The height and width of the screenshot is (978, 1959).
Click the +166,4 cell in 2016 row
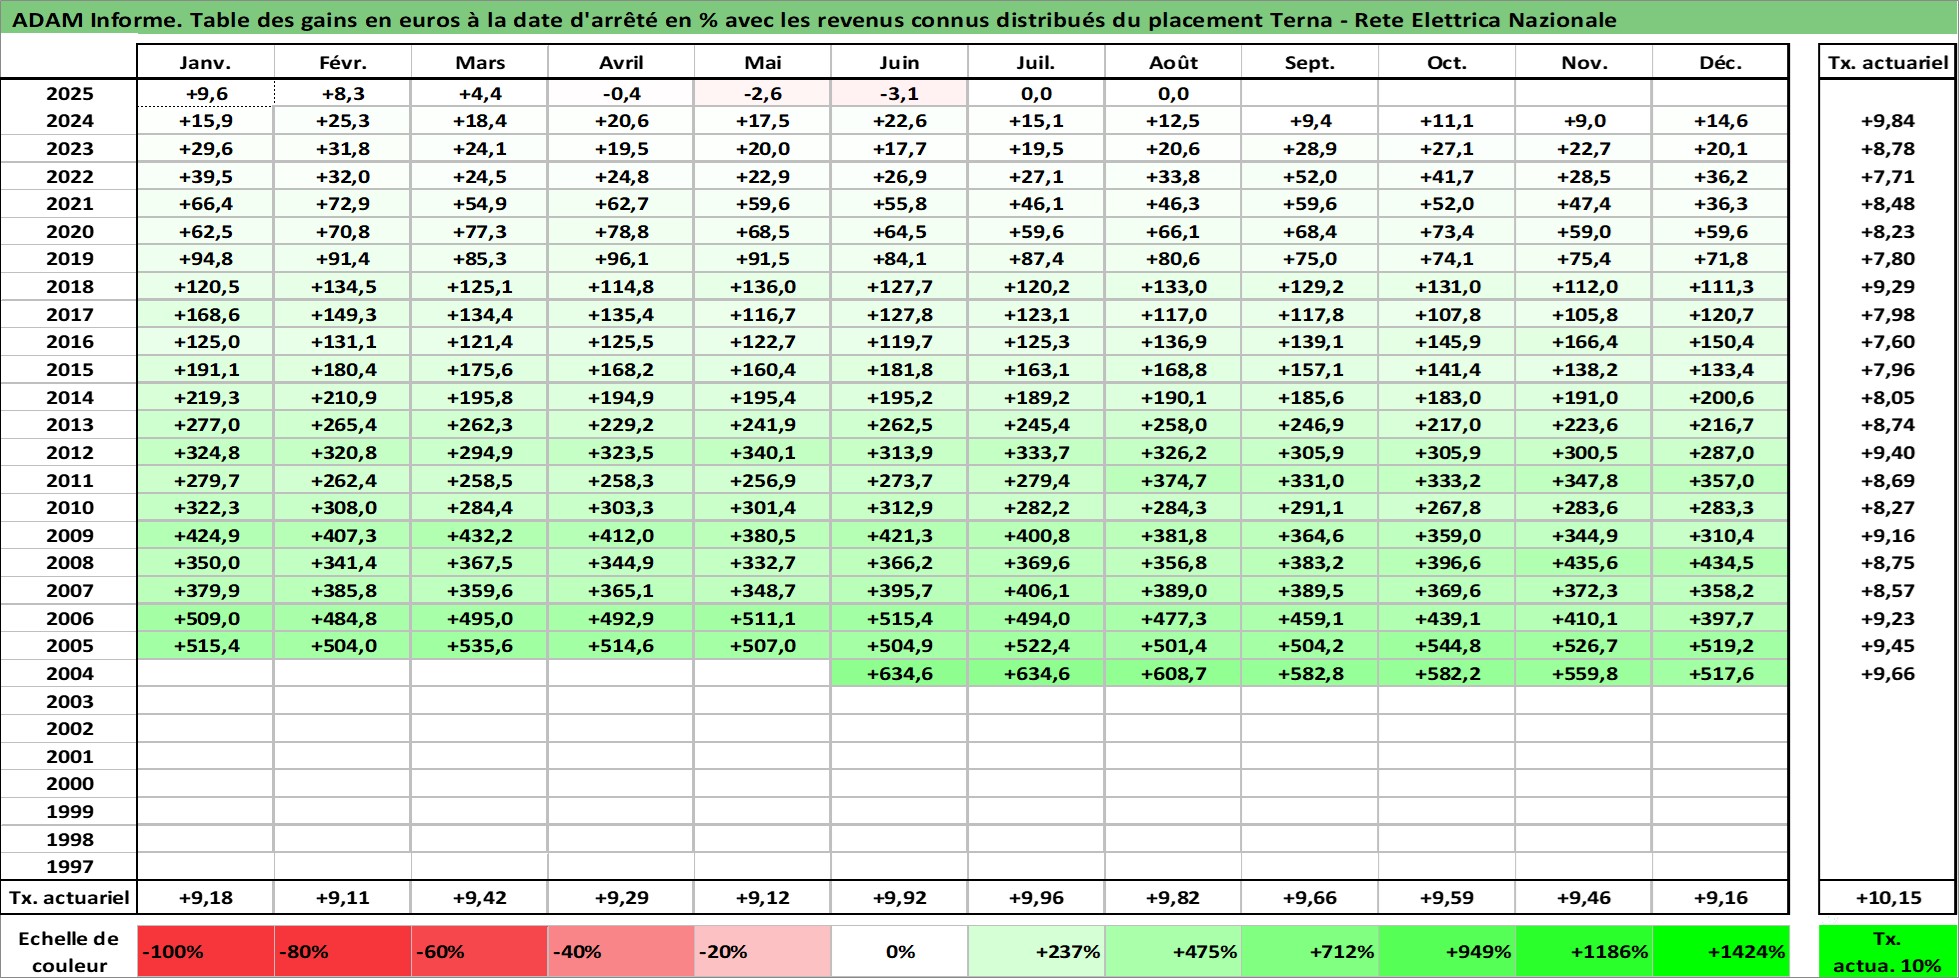1584,342
